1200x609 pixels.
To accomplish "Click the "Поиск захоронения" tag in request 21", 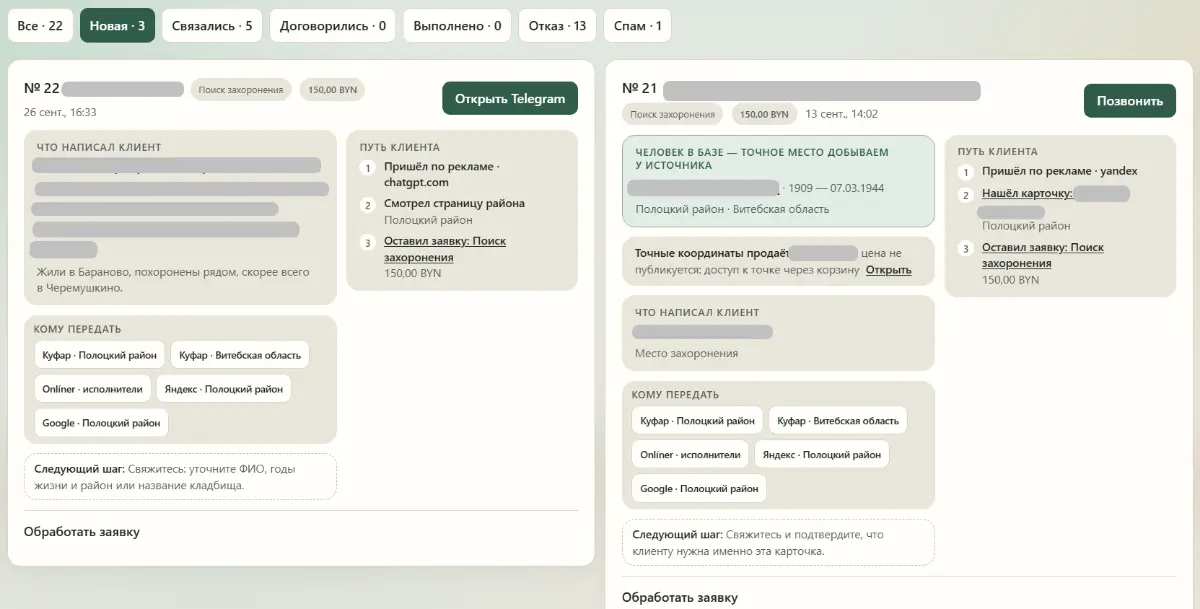I will 673,115.
